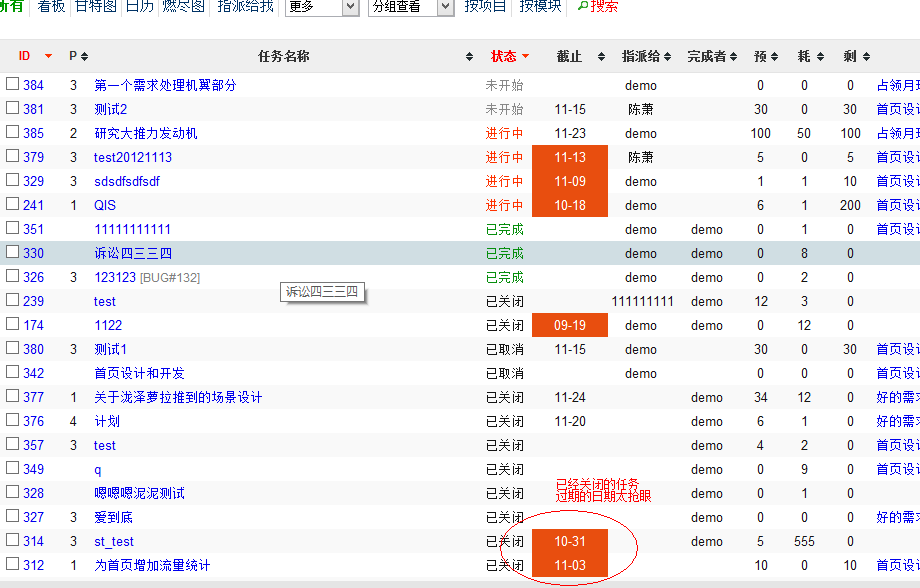
Task: Tick the checkbox for task 312
Action: [13, 564]
